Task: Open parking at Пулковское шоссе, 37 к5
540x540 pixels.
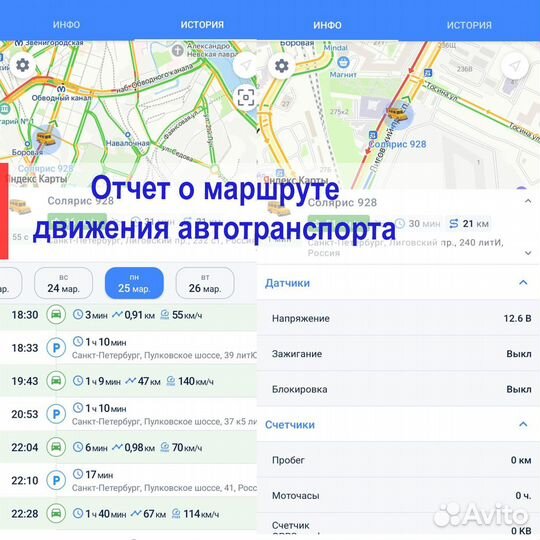Action: coord(128,414)
